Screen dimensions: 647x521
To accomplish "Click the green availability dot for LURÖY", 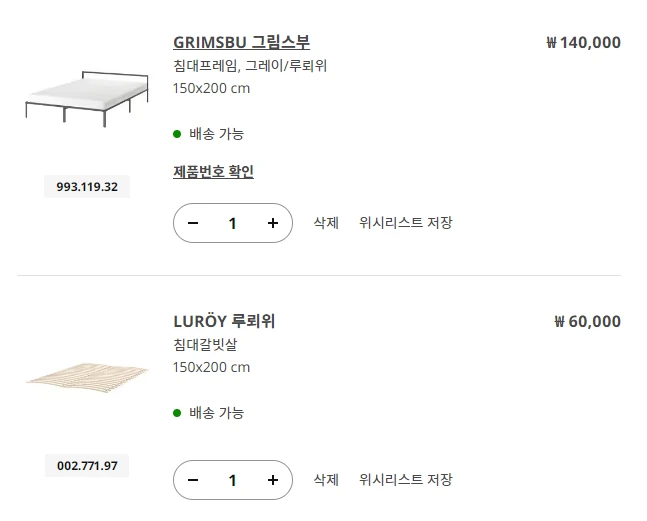I will click(177, 413).
